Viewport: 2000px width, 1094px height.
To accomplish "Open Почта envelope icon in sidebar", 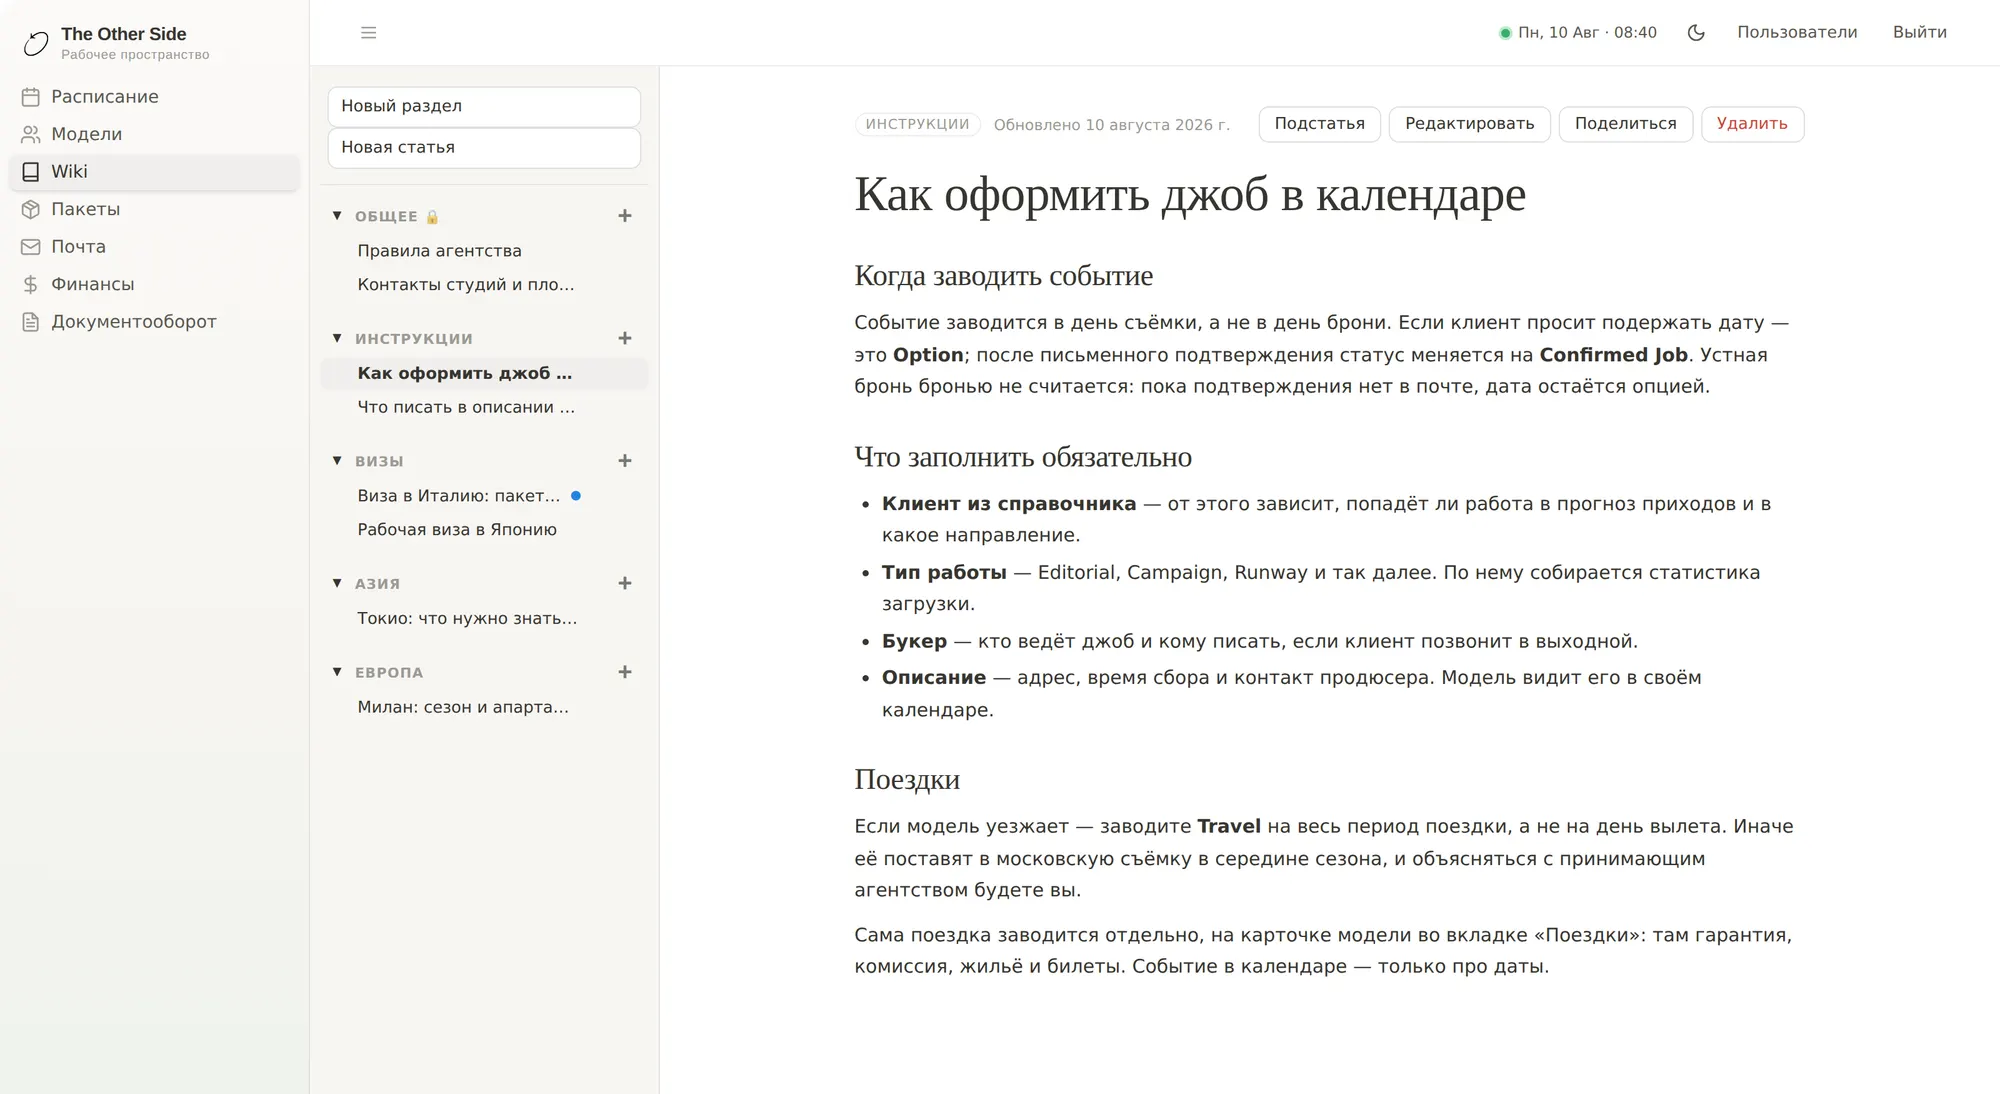I will [x=31, y=247].
